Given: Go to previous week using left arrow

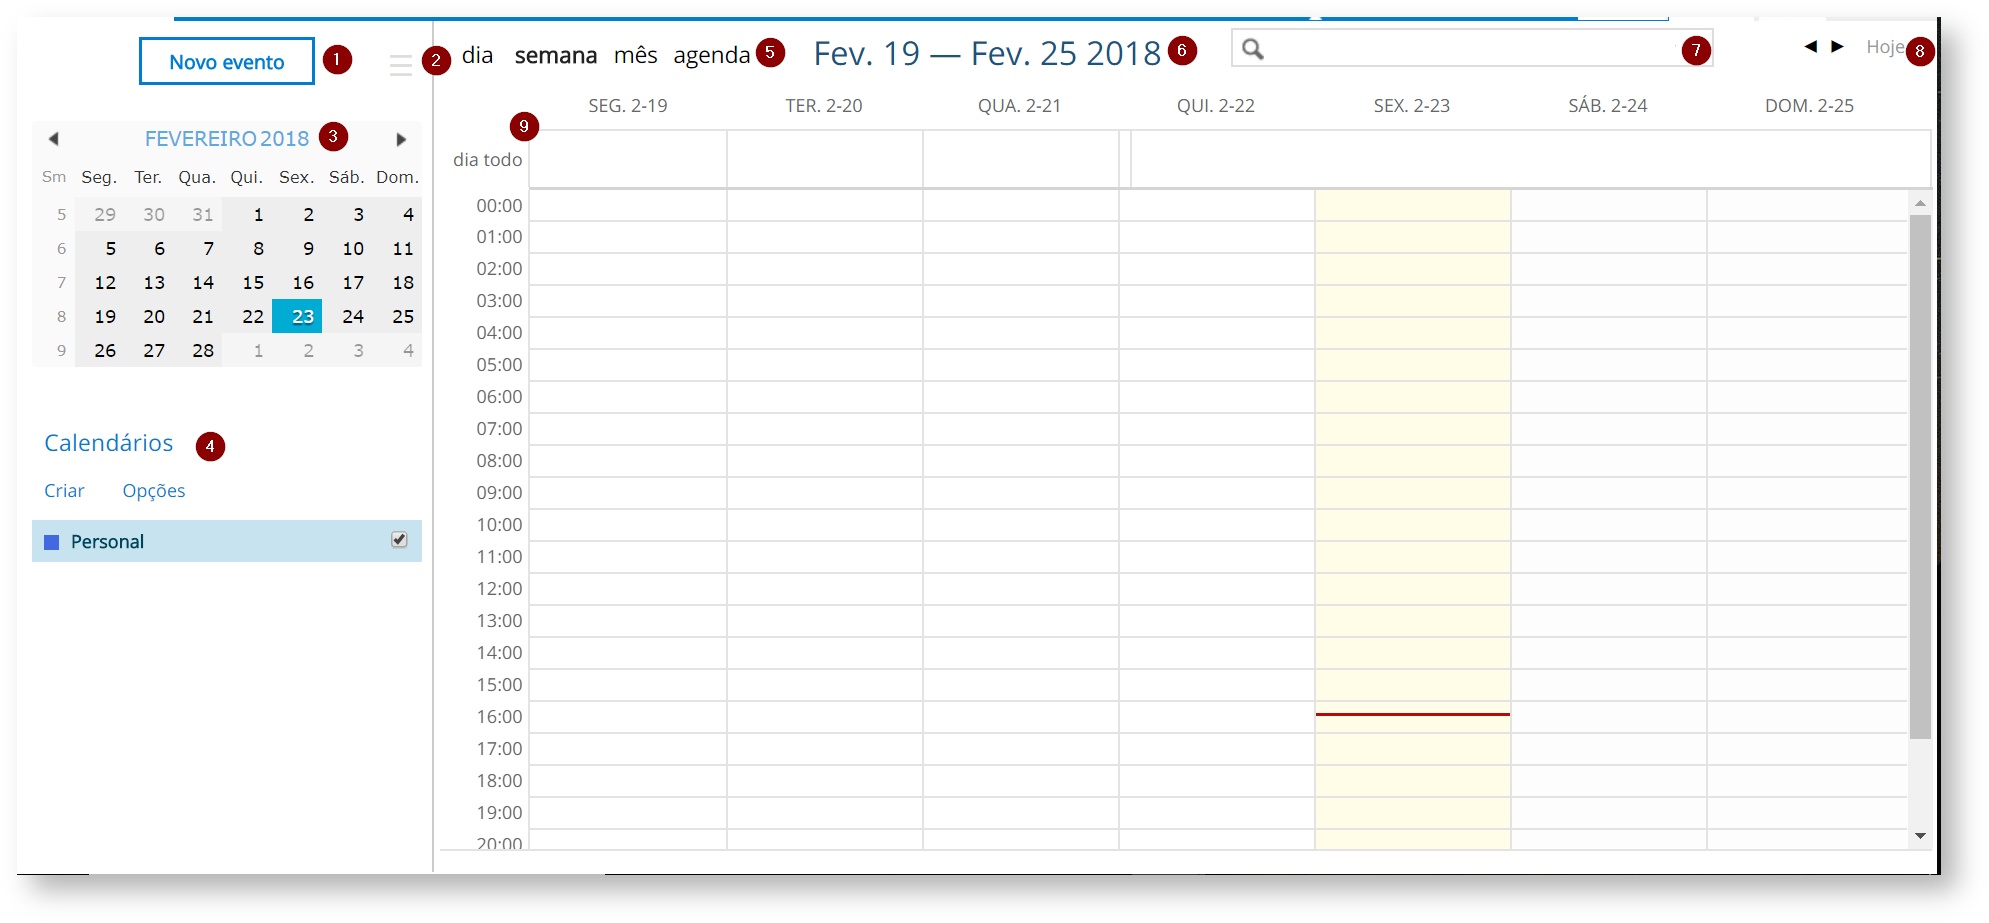Looking at the screenshot, I should coord(1810,47).
